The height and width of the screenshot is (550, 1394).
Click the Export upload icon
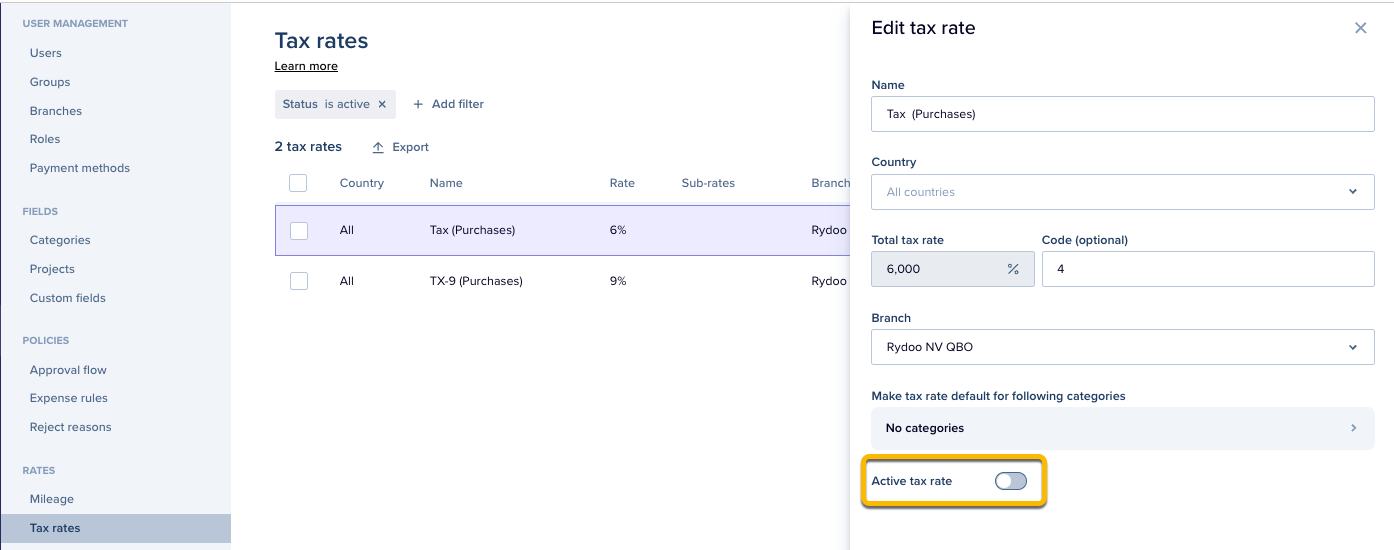(x=378, y=147)
